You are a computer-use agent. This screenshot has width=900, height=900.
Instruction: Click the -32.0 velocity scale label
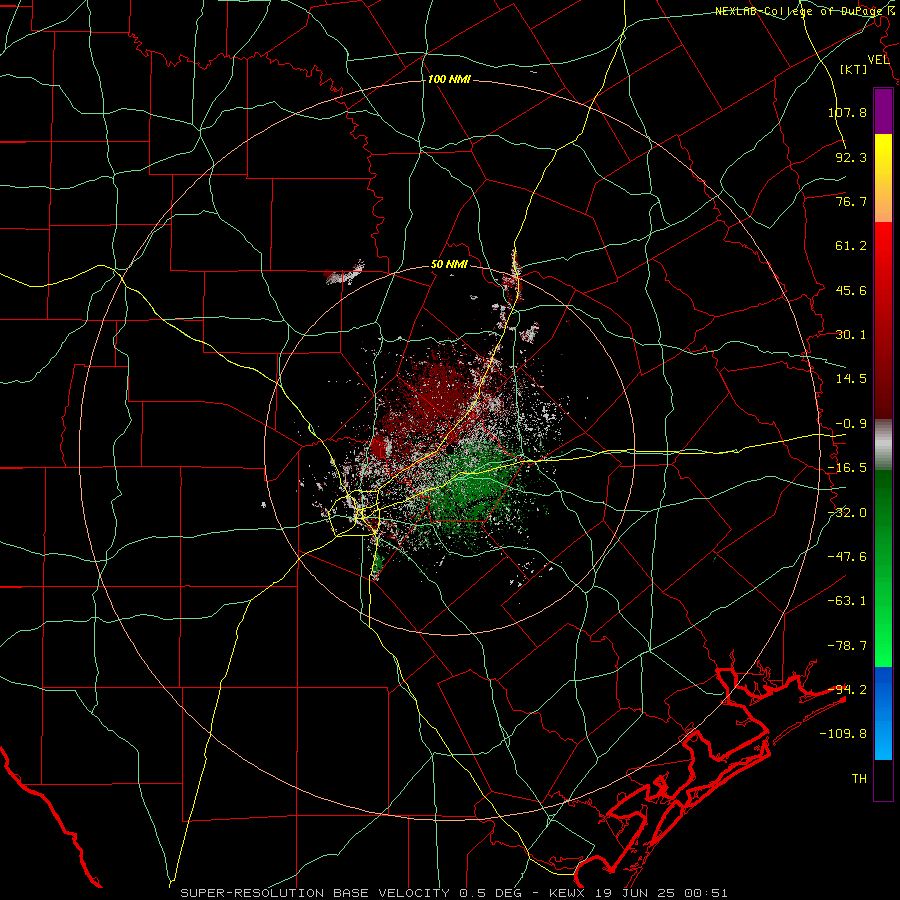[847, 513]
